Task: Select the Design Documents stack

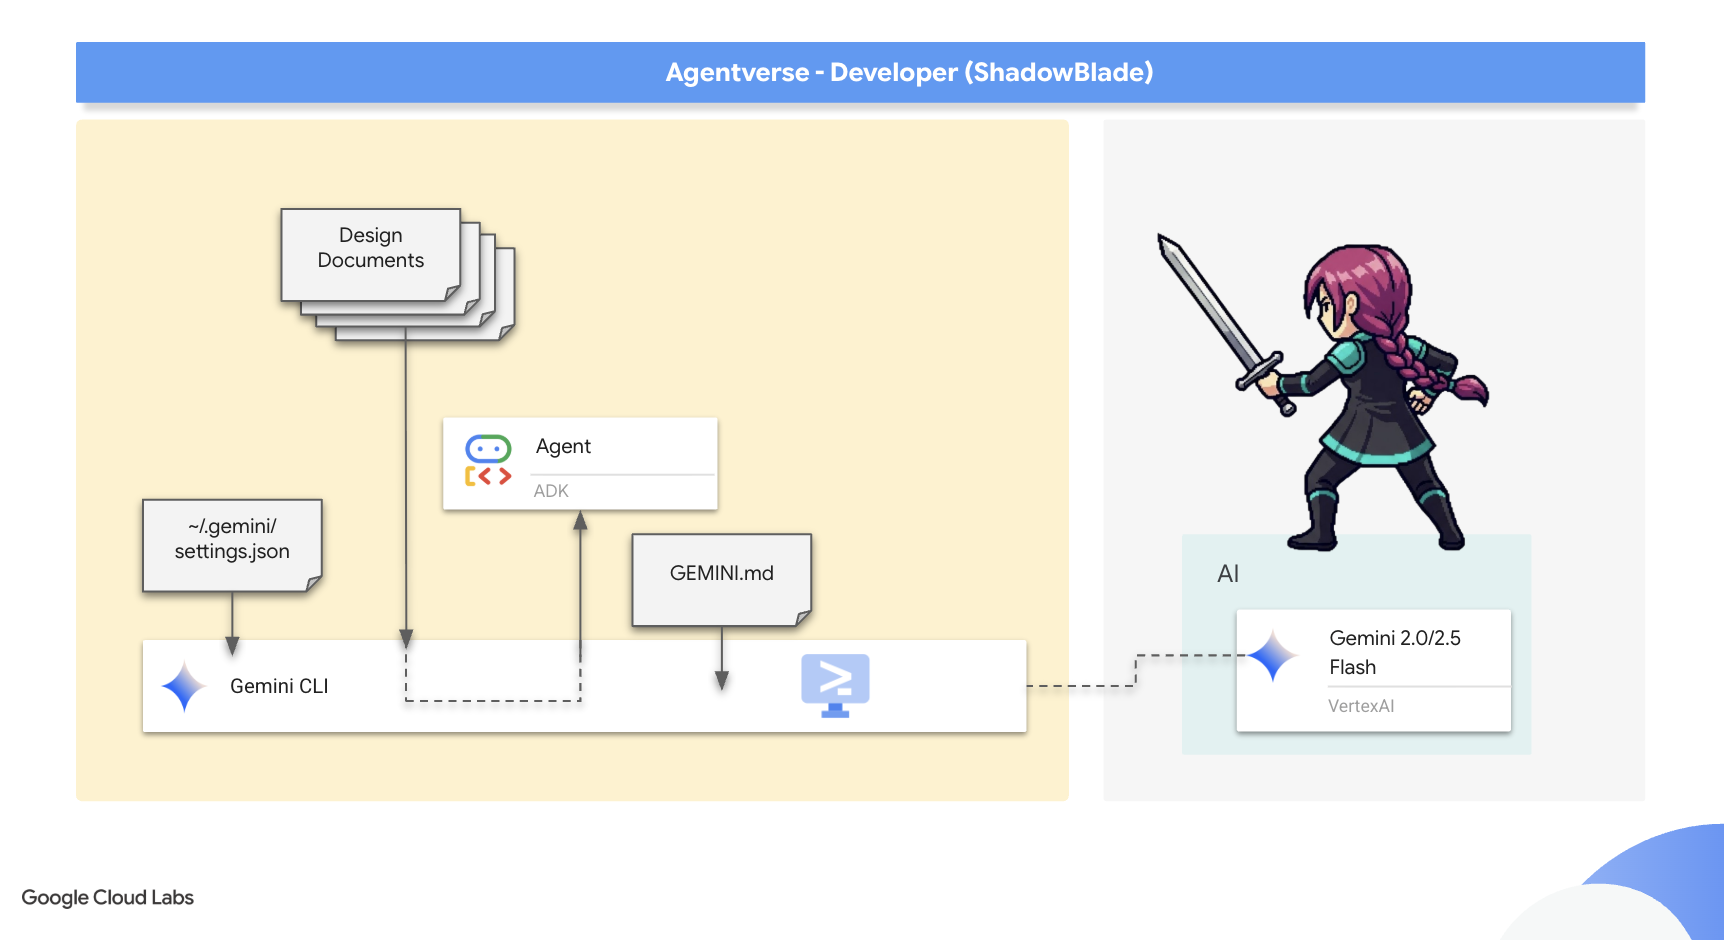Action: click(371, 254)
